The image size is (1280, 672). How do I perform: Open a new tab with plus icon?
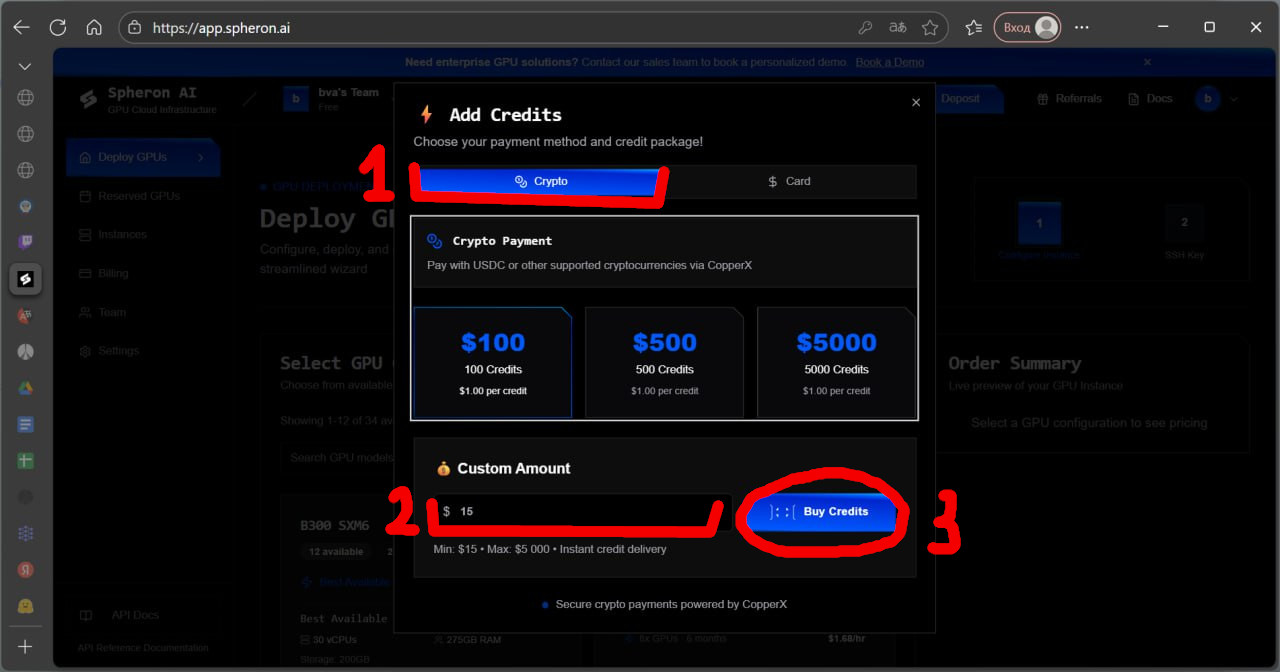pos(25,647)
